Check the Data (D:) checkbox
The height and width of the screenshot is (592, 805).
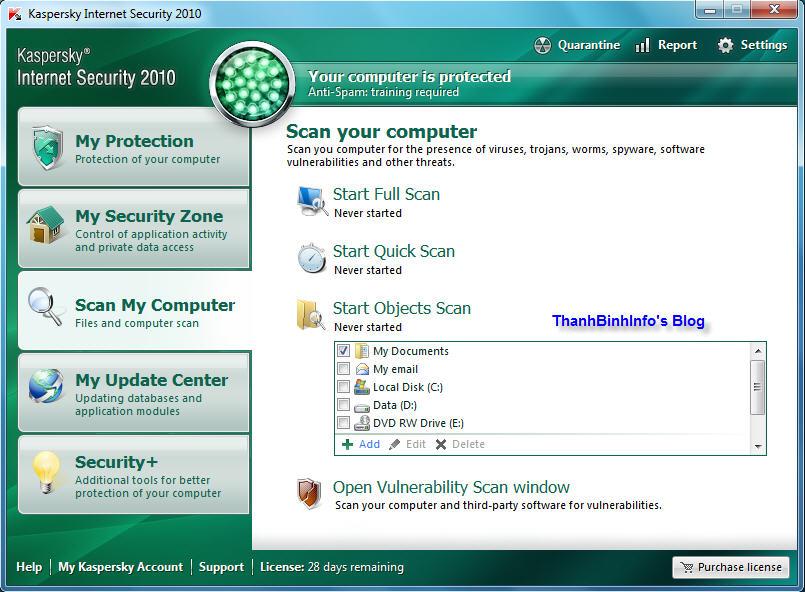pos(343,405)
